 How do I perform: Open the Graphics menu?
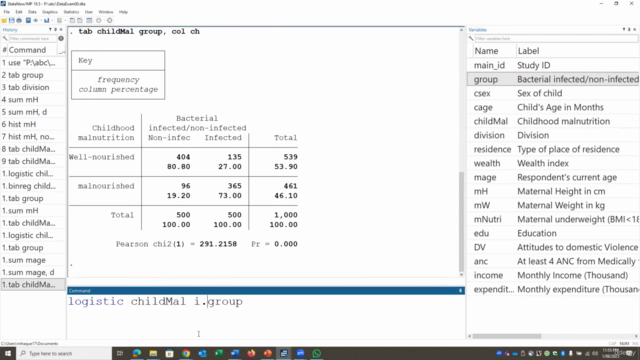click(x=50, y=12)
